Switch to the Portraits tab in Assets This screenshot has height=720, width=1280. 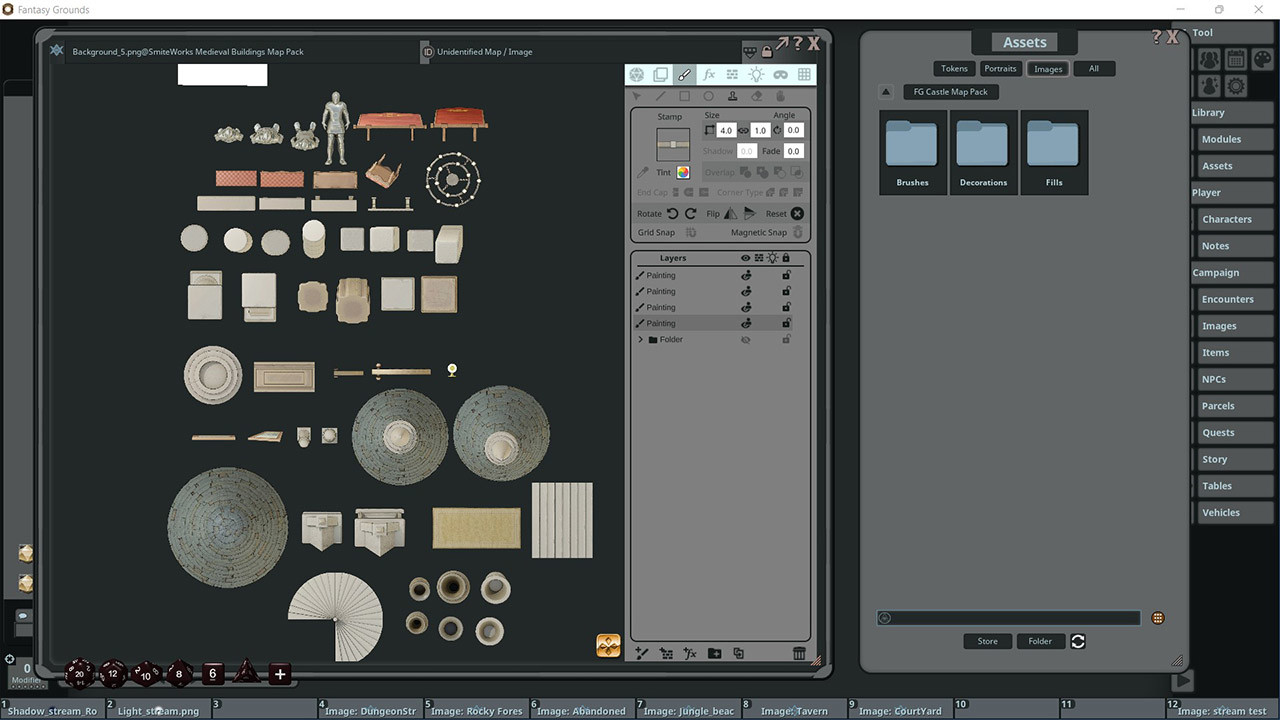click(x=1000, y=68)
